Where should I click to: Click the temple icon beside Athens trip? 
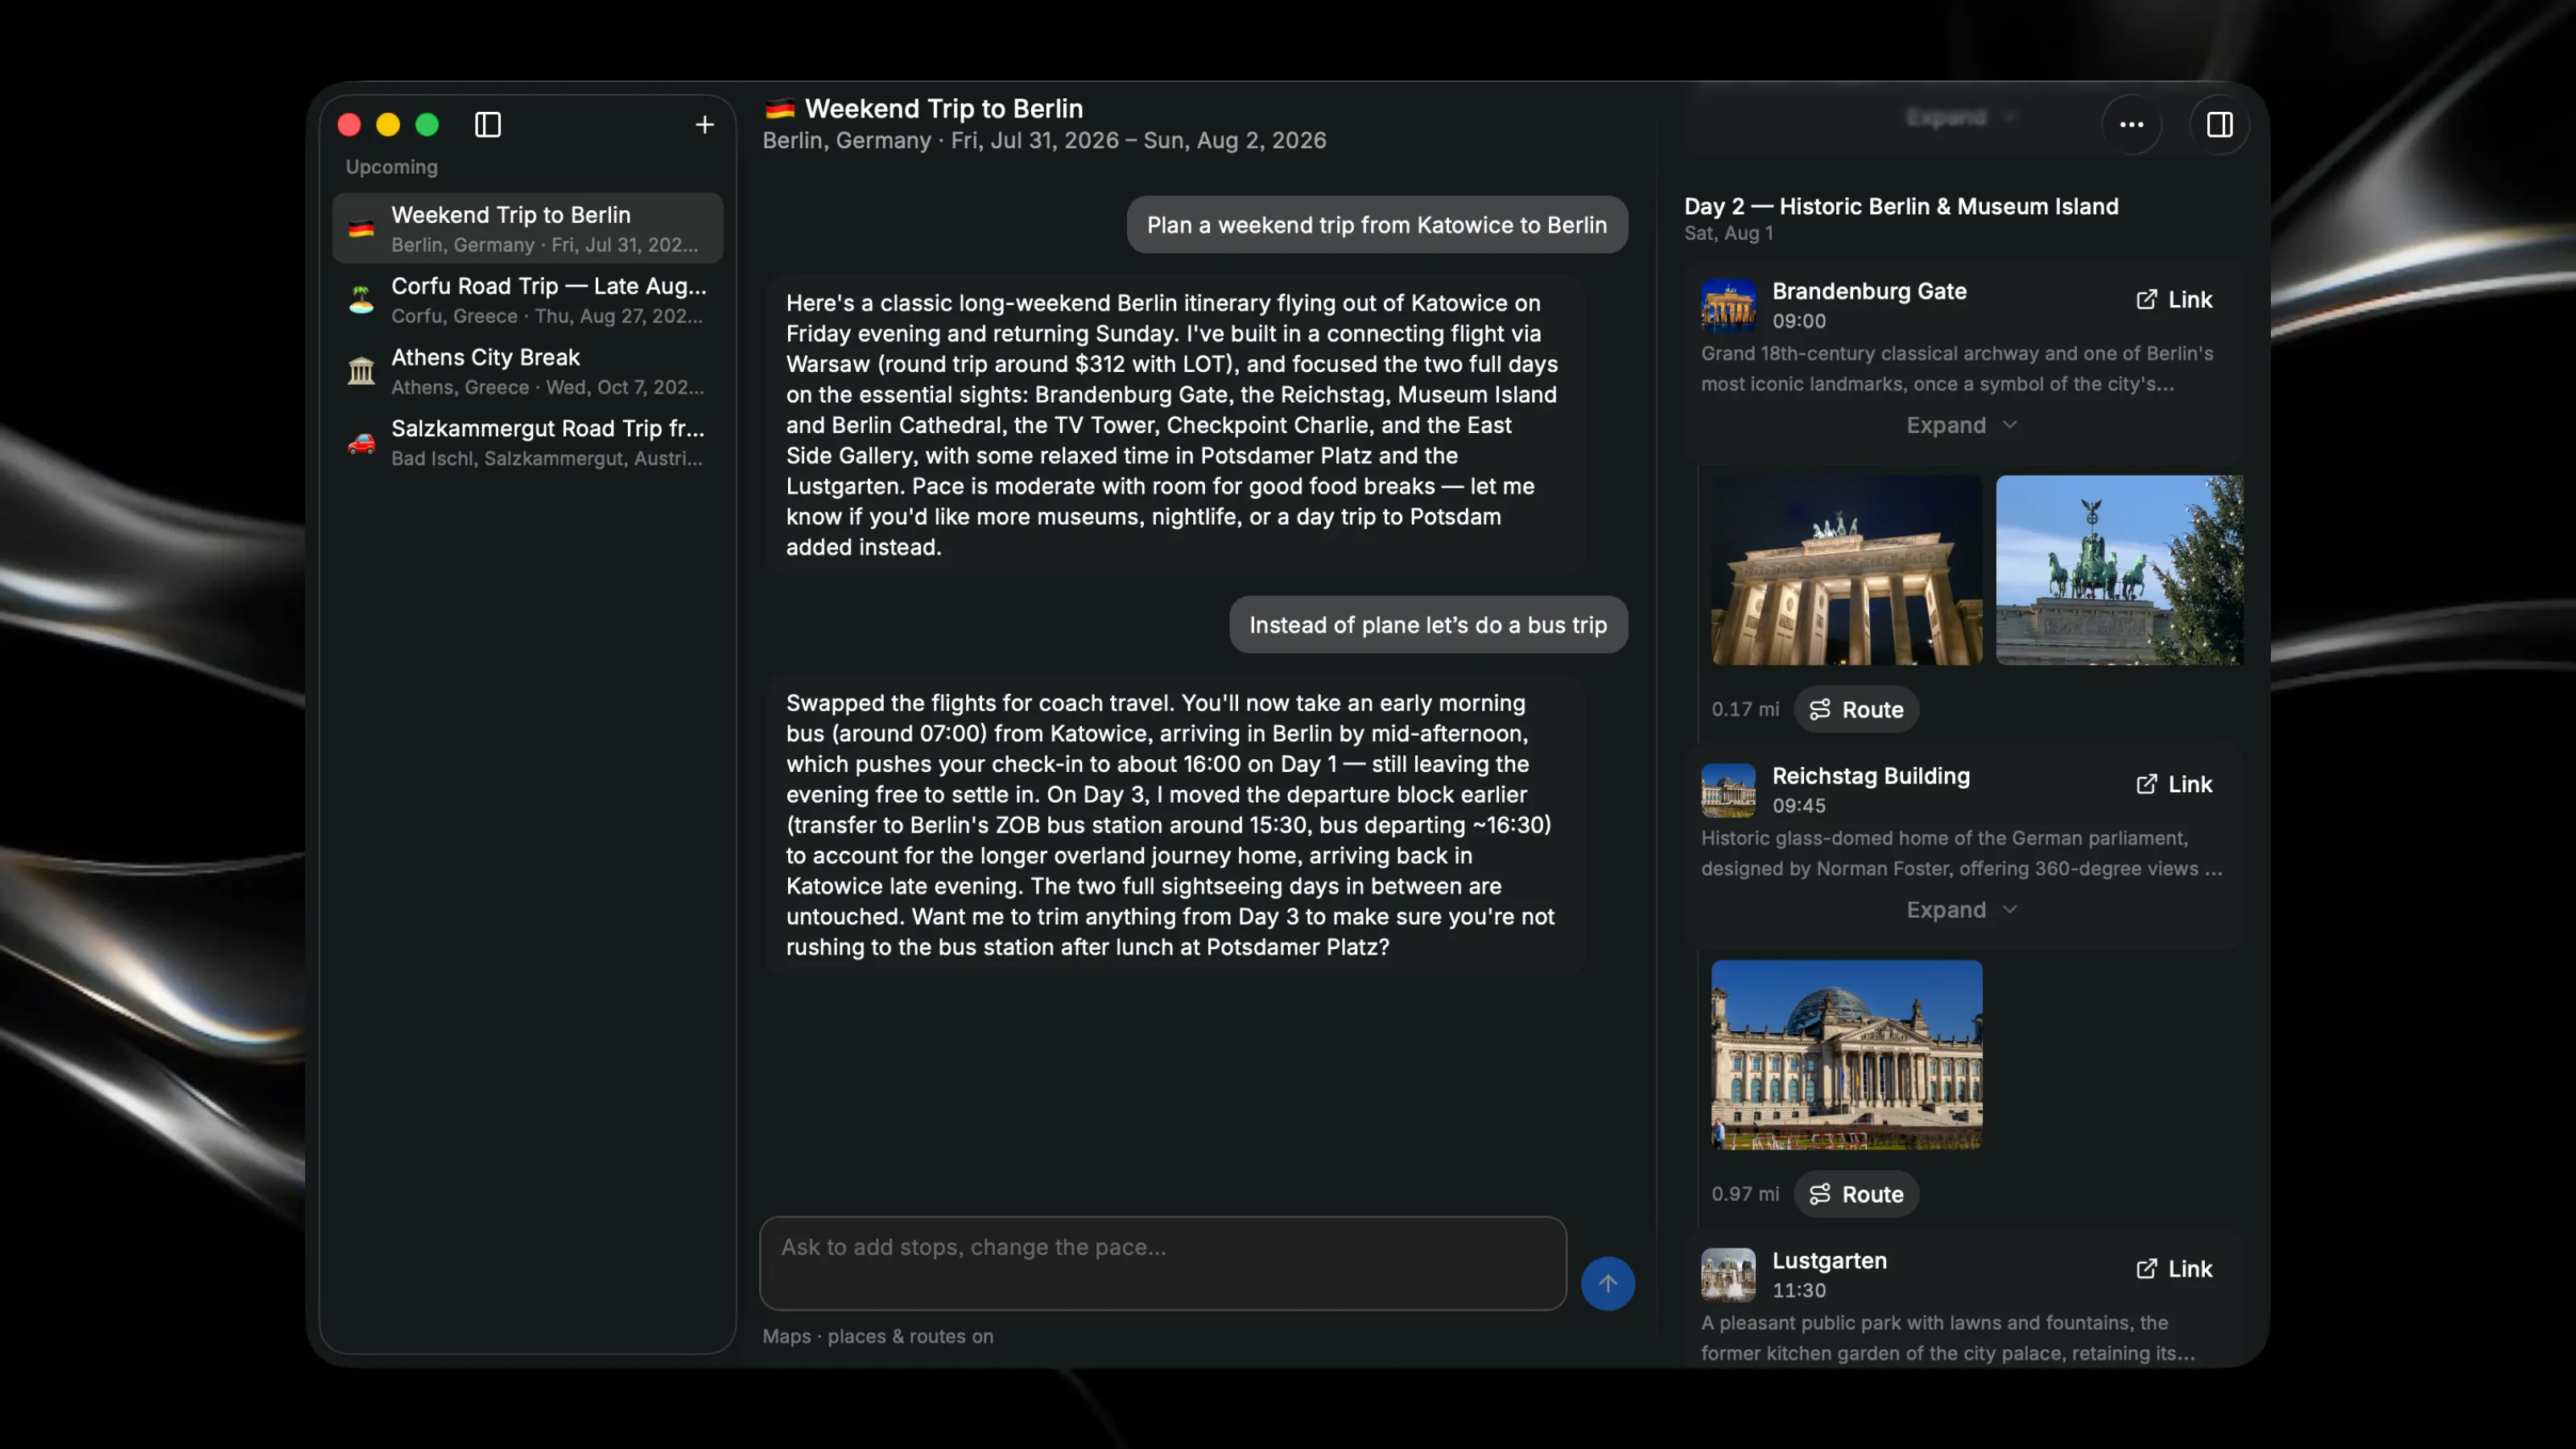361,371
